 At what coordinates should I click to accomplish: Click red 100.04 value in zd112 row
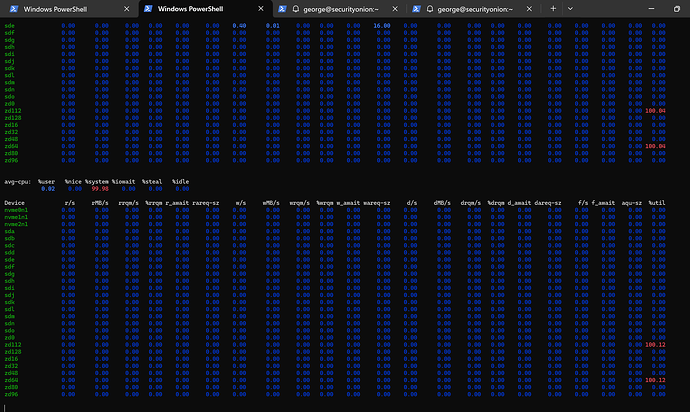tap(655, 111)
